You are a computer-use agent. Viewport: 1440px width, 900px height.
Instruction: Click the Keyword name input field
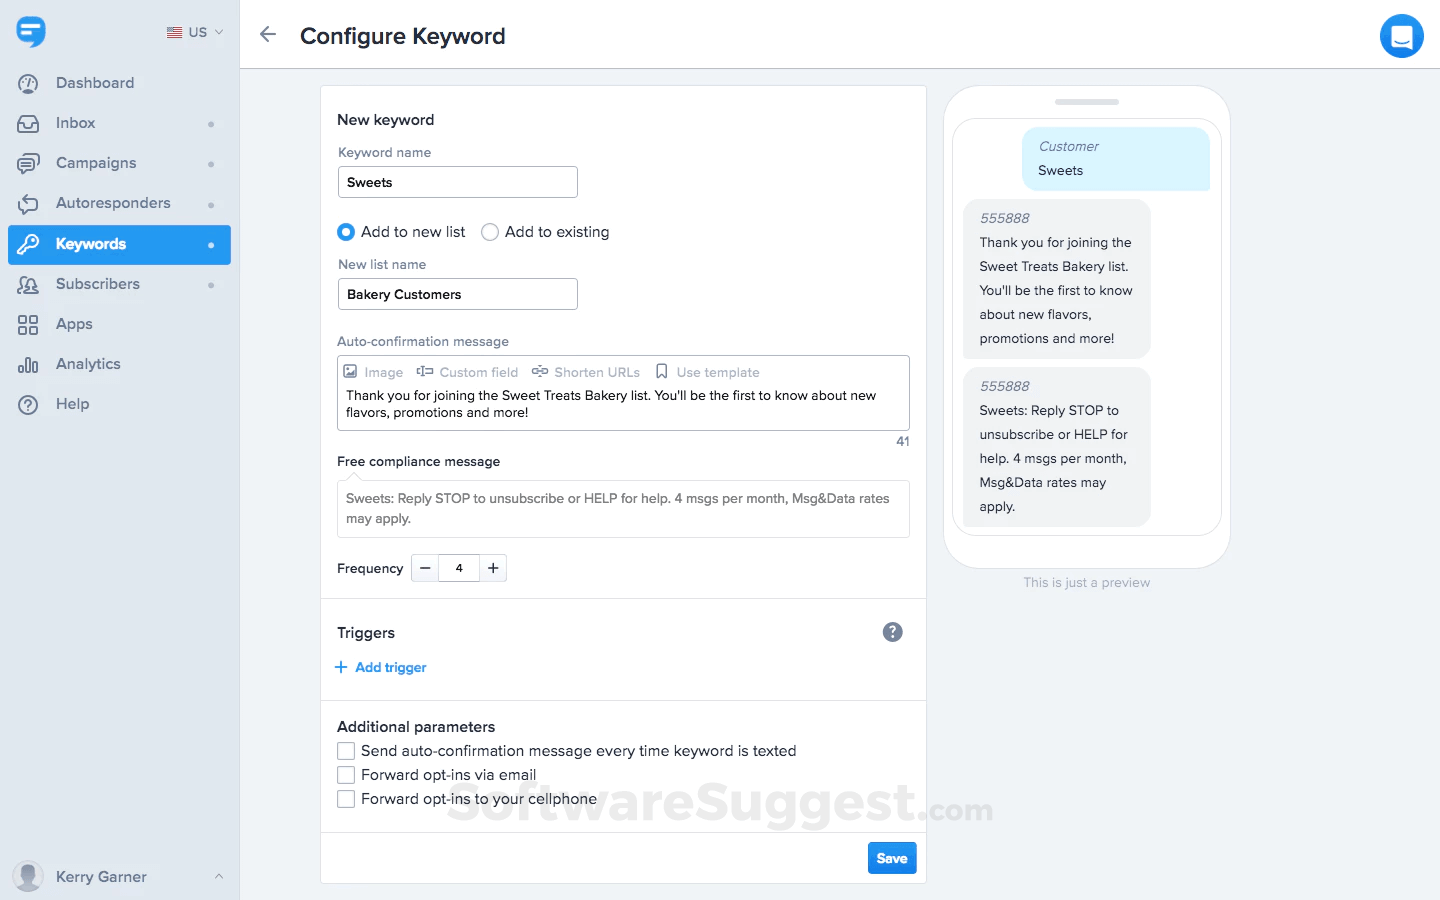(458, 182)
